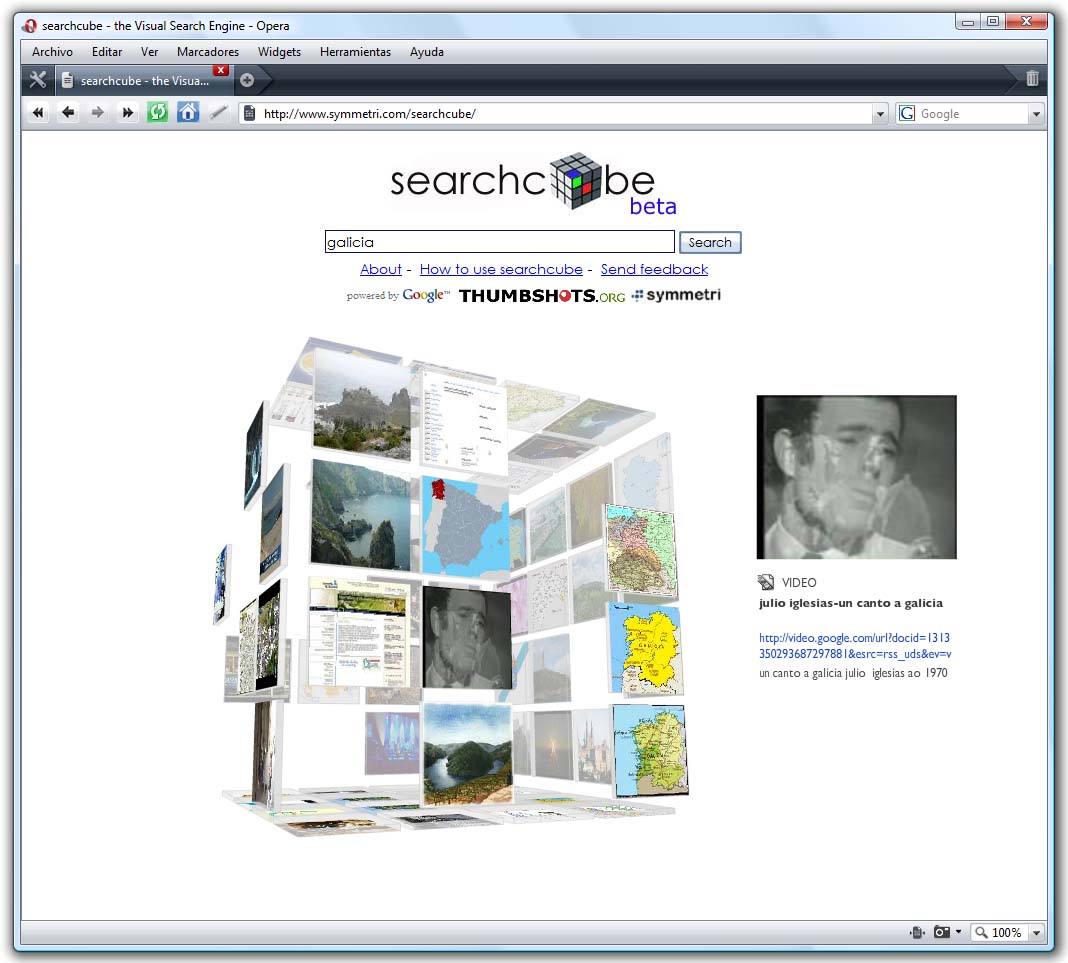Screen dimensions: 1068x963
Task: Click the wand pencil toolbar icon
Action: click(x=218, y=112)
